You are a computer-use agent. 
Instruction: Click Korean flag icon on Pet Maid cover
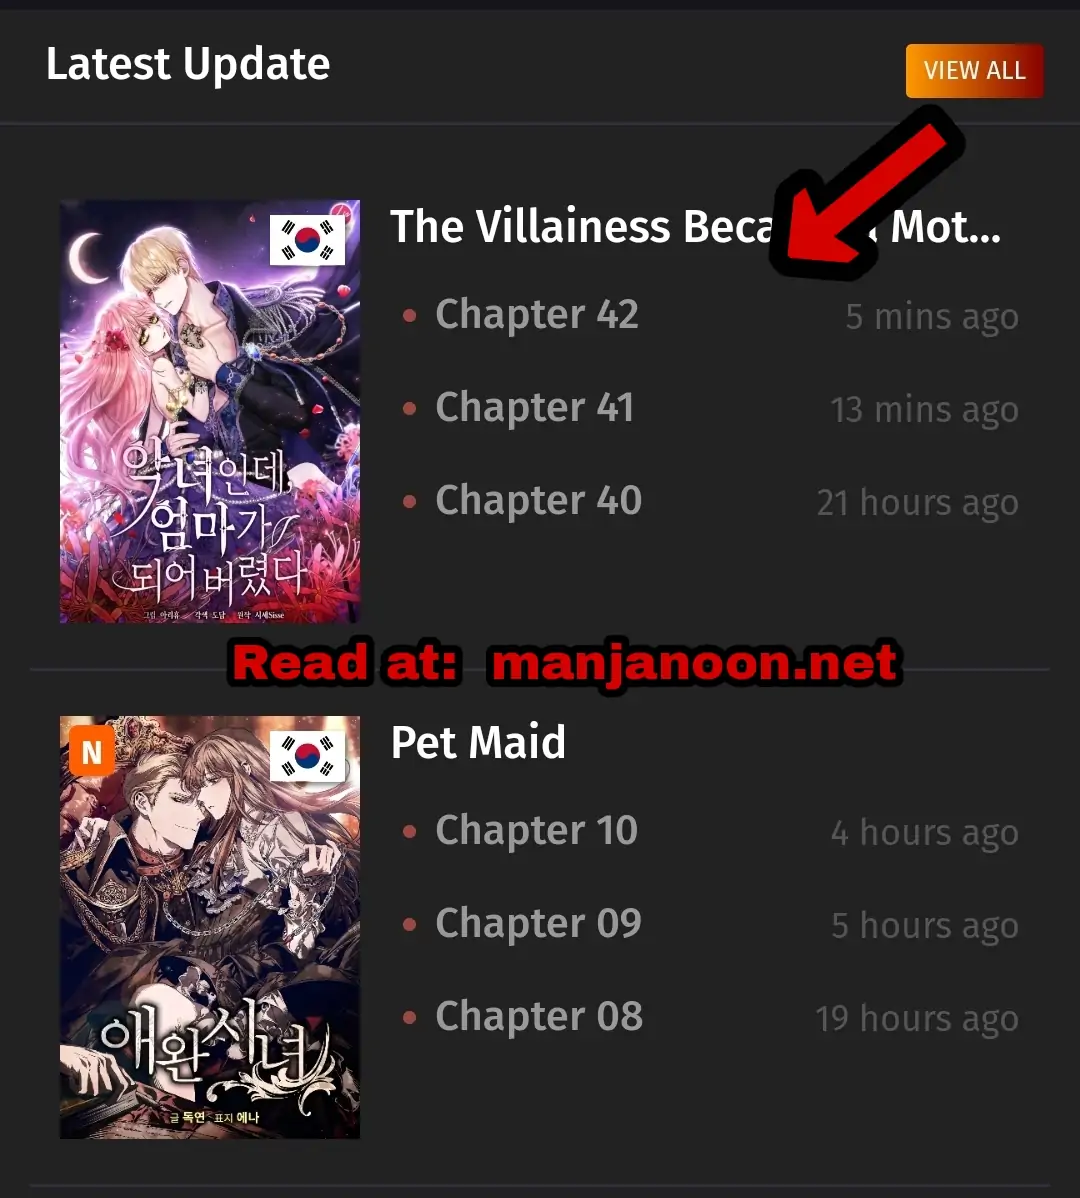click(x=307, y=756)
